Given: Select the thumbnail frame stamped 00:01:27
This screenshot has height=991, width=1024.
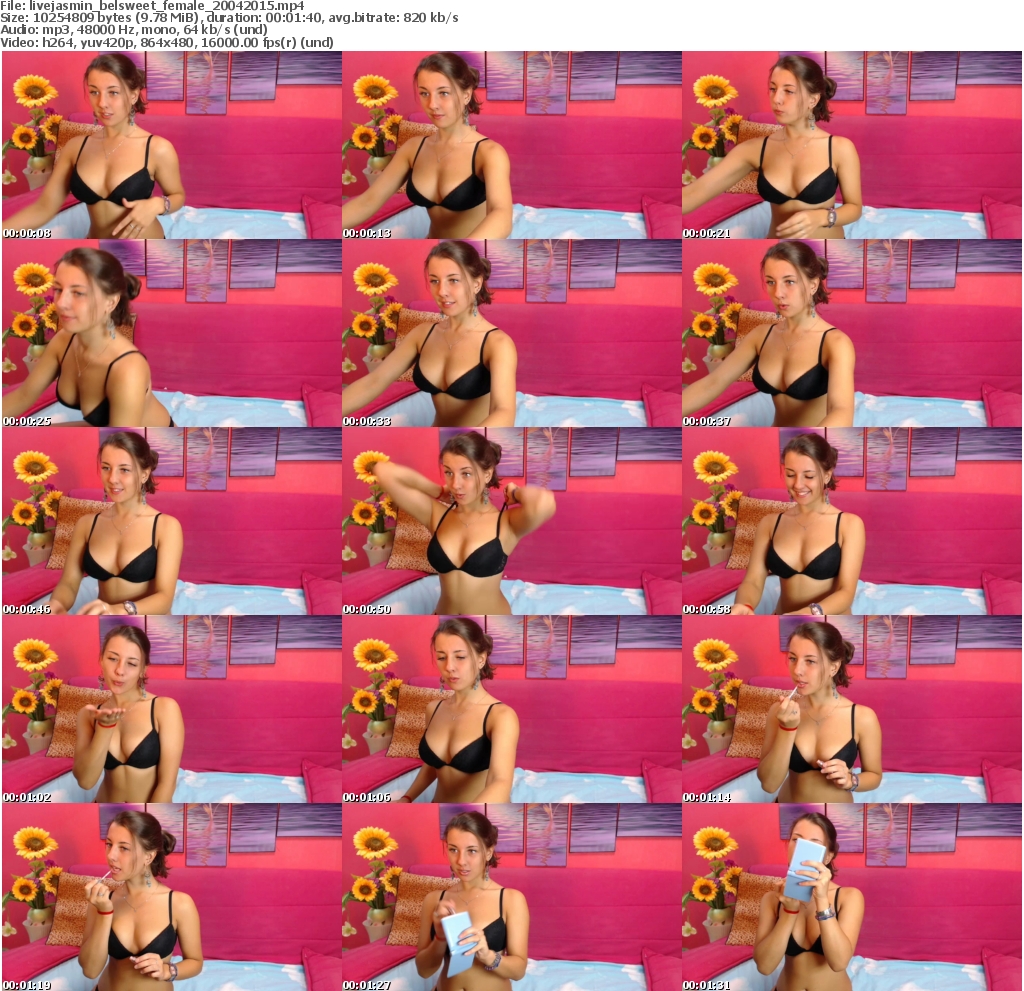Looking at the screenshot, I should point(511,898).
